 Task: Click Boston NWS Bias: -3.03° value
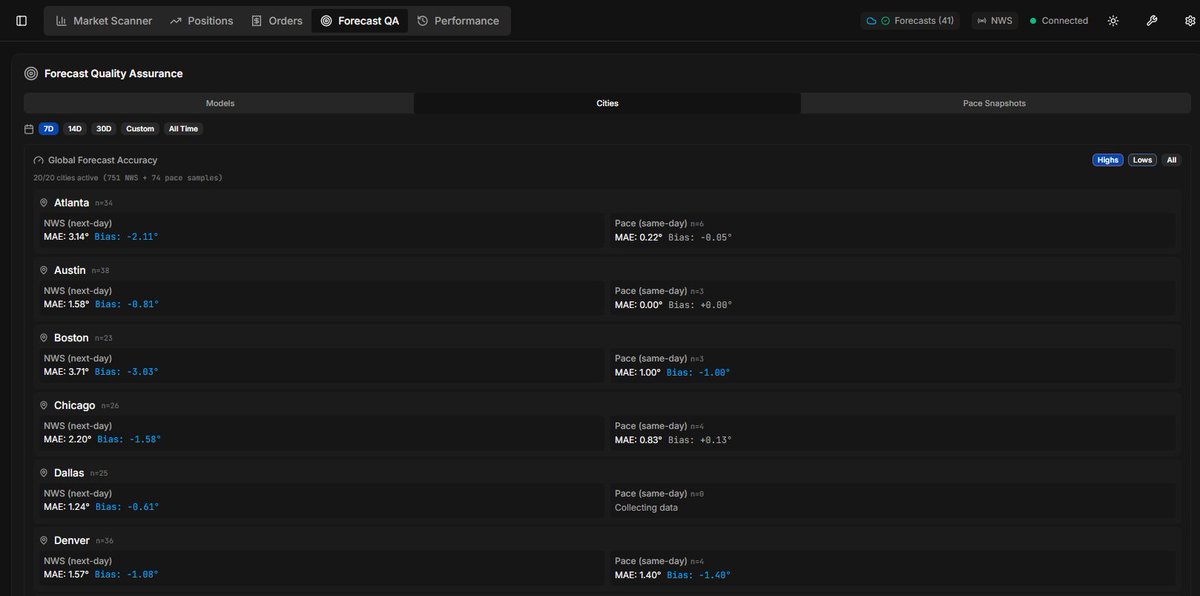coord(127,372)
